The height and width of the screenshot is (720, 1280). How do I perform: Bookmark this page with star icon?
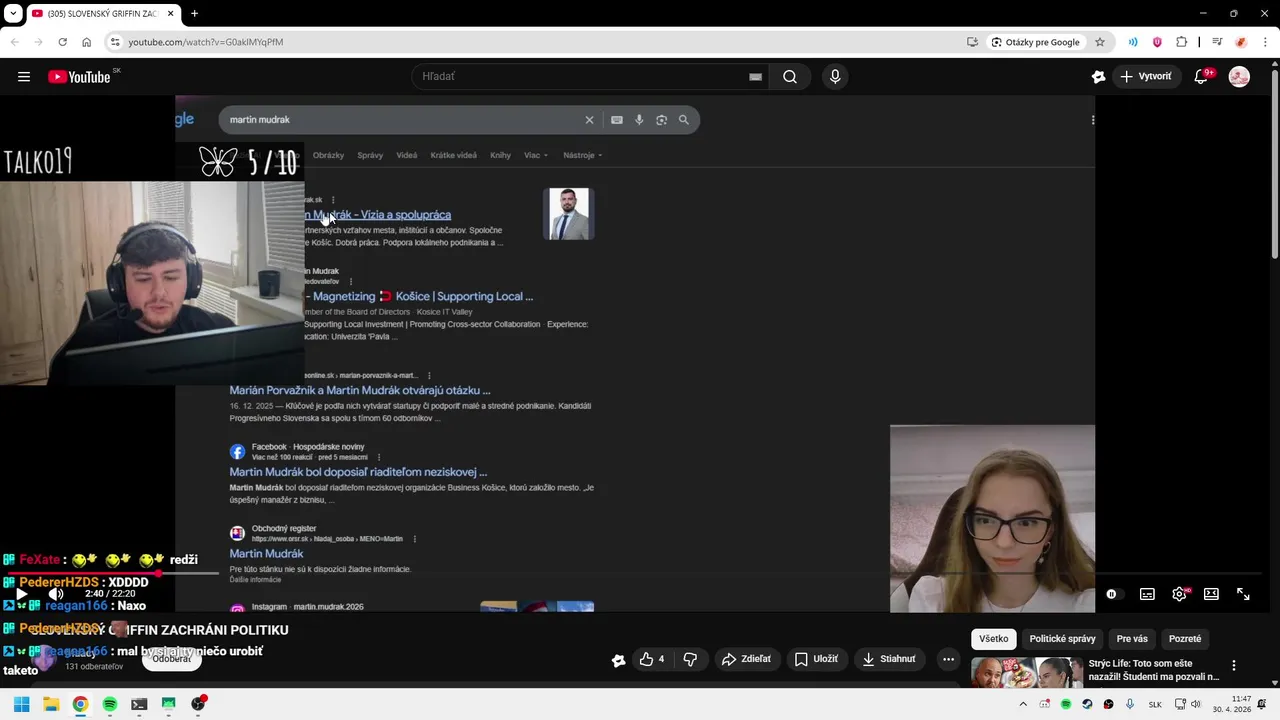pyautogui.click(x=1100, y=42)
